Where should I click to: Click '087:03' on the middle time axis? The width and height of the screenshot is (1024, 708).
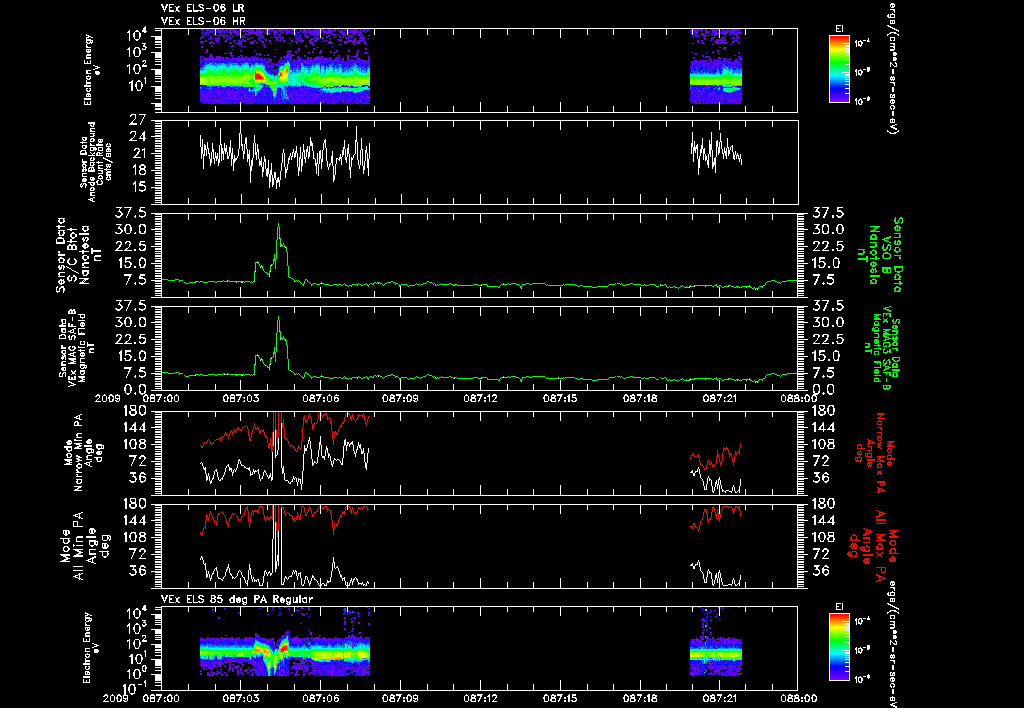[x=241, y=398]
